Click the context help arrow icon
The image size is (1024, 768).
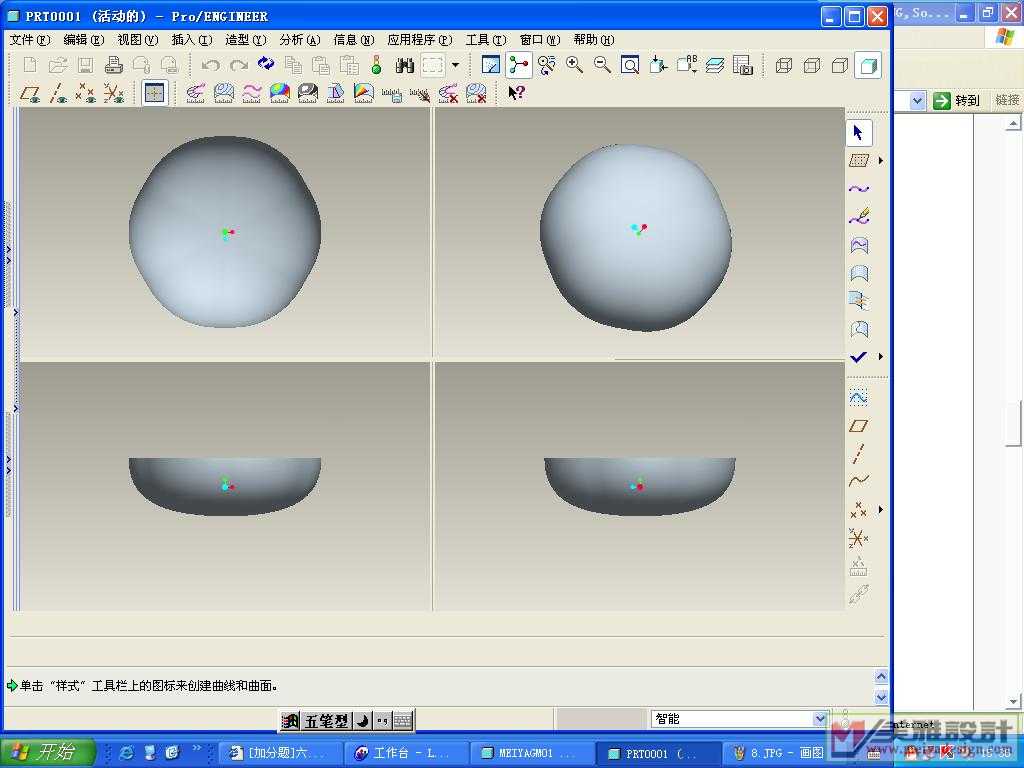pos(516,93)
